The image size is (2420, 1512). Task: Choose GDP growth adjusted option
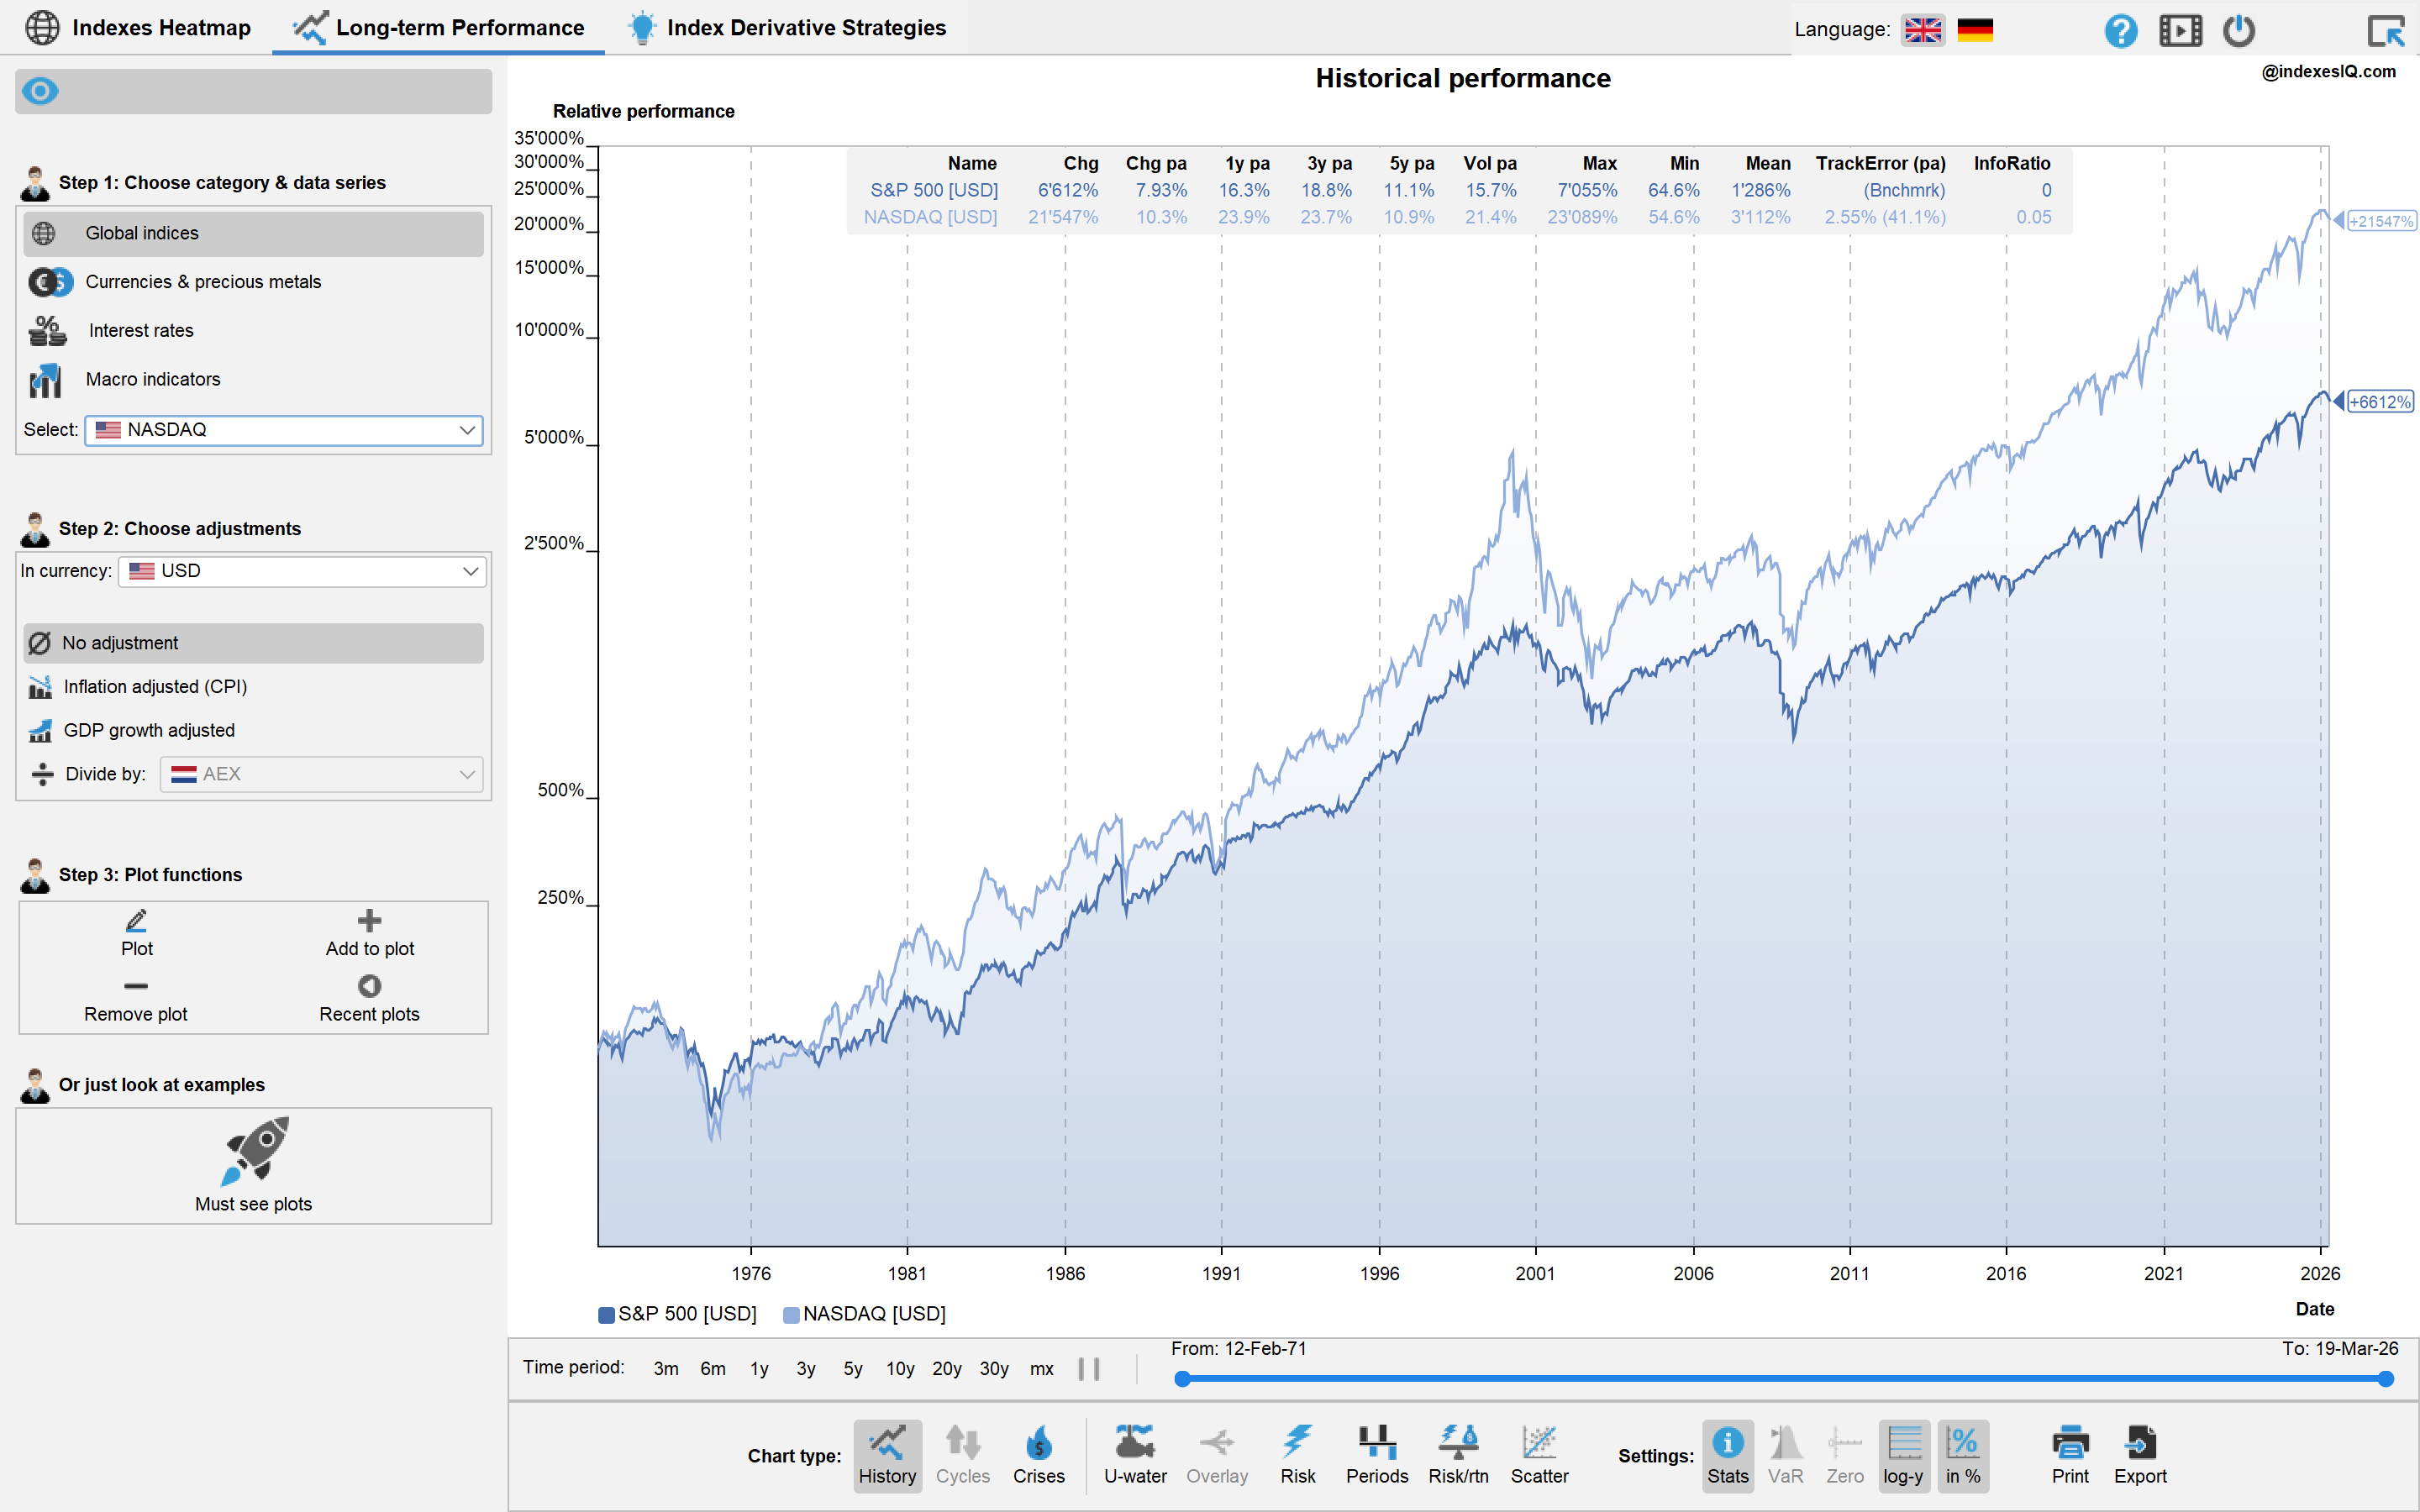254,730
